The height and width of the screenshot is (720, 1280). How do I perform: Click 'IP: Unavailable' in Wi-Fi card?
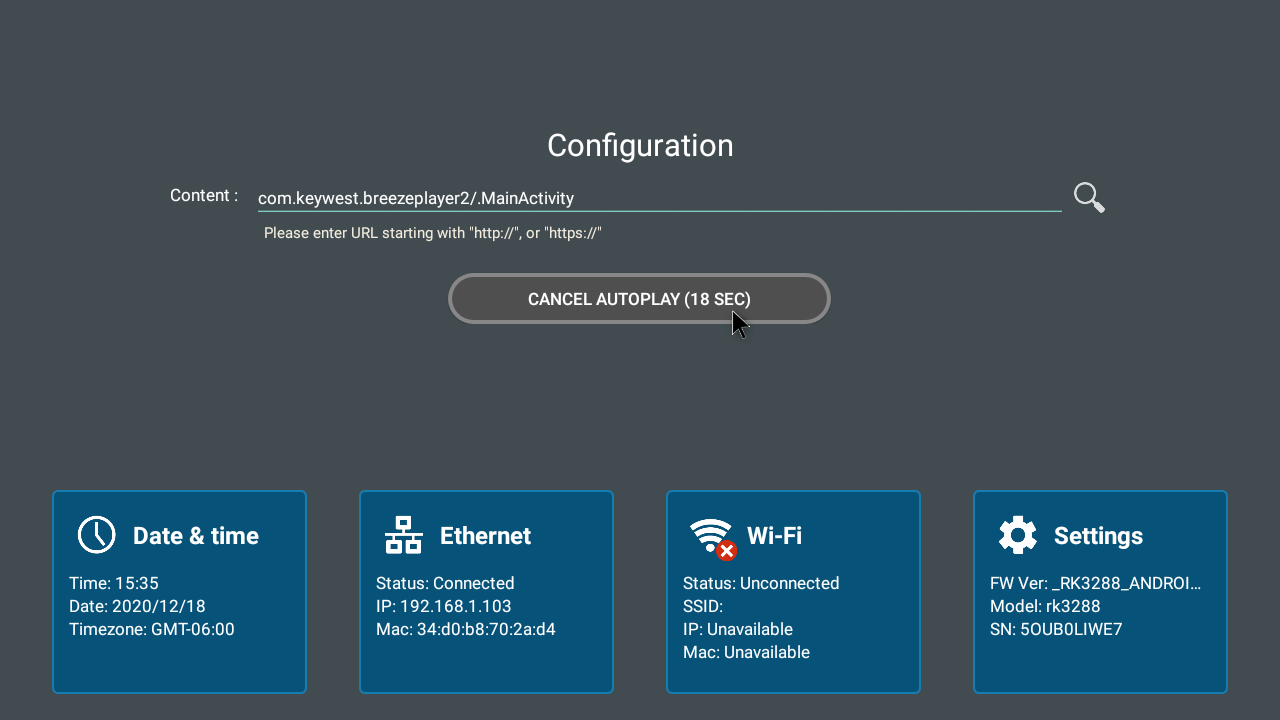[x=738, y=629]
